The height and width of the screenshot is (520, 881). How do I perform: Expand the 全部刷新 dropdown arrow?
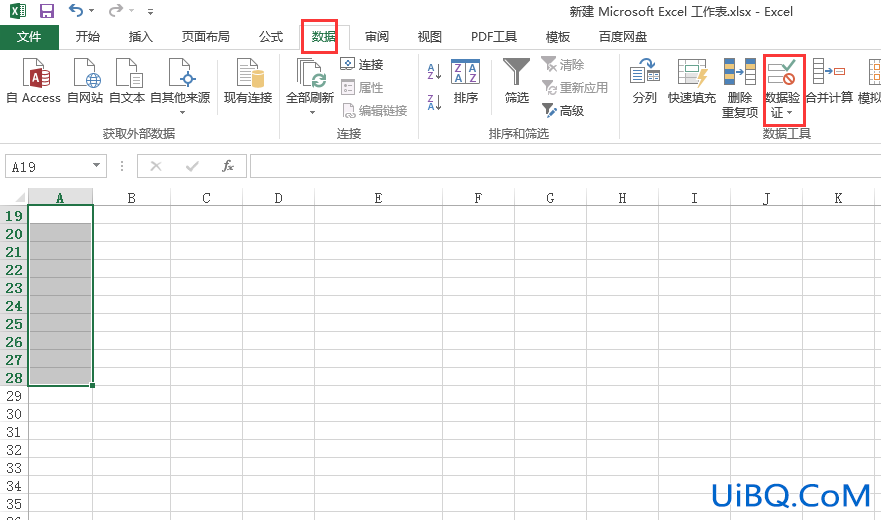pyautogui.click(x=312, y=113)
